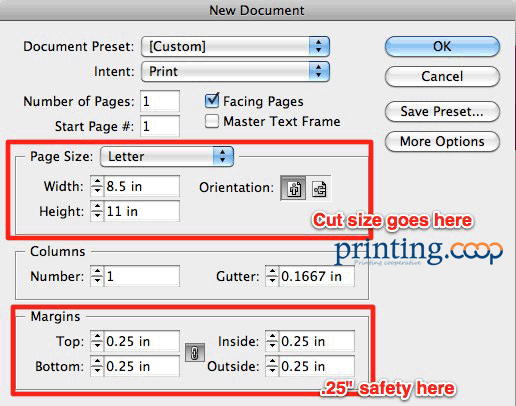Screen dimensions: 516x406
Task: Click Height stepper arrows
Action: point(97,211)
